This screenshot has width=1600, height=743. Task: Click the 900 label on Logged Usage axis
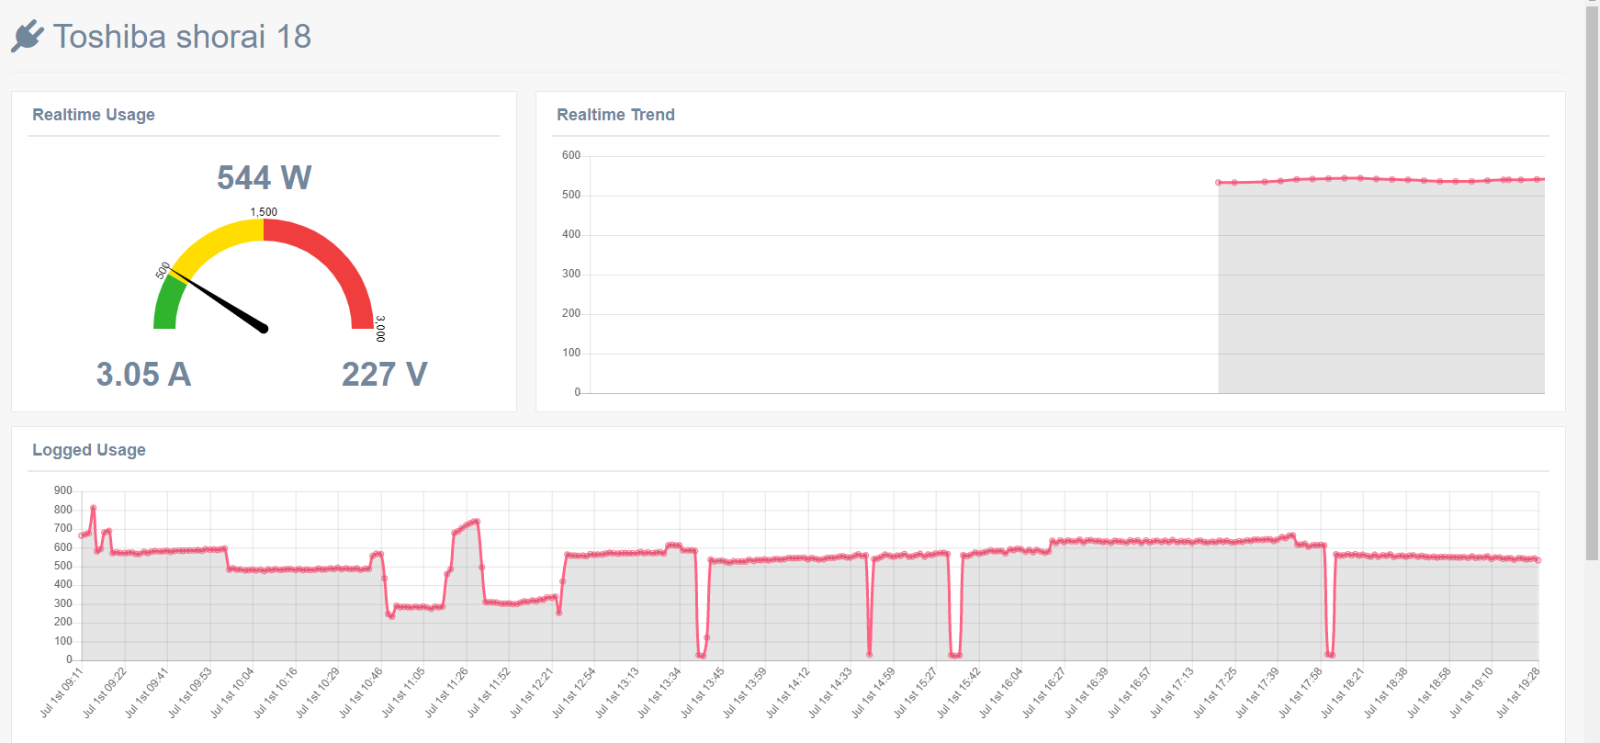63,490
